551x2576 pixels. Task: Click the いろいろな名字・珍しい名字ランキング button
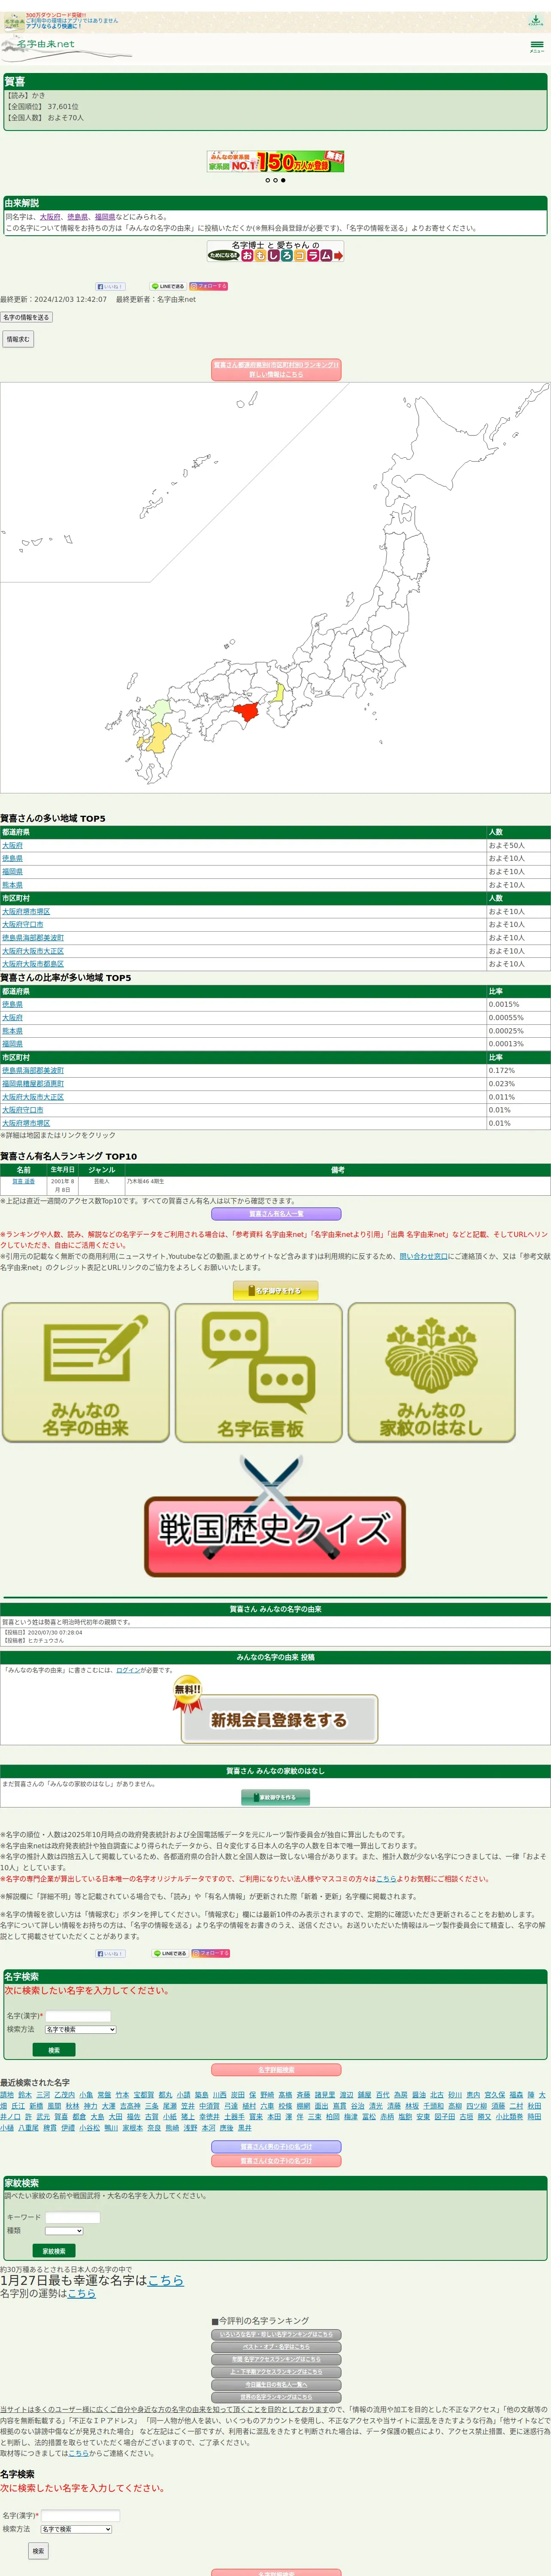[275, 2335]
